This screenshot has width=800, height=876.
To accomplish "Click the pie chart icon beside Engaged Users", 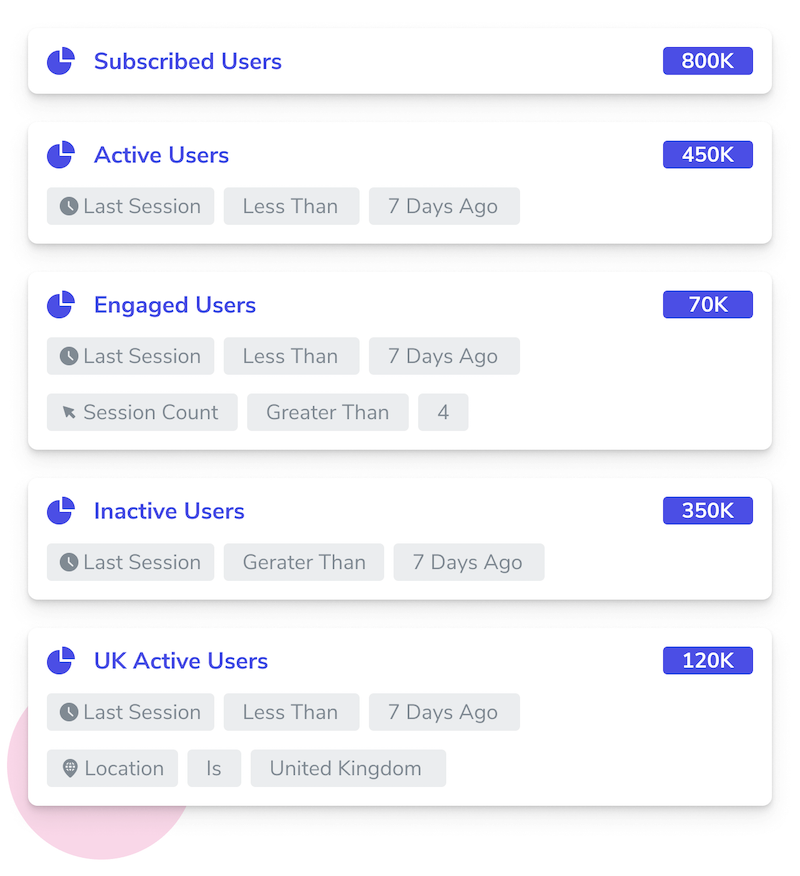I will click(60, 304).
